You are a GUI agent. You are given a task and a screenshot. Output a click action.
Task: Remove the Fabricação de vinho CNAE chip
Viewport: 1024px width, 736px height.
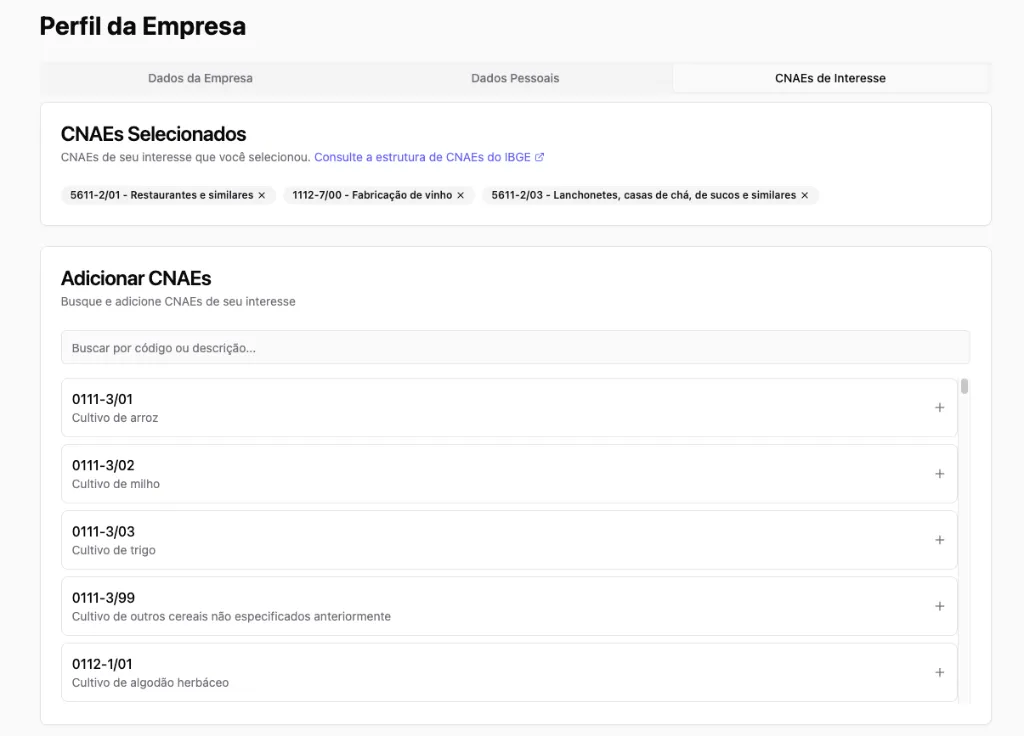[459, 195]
